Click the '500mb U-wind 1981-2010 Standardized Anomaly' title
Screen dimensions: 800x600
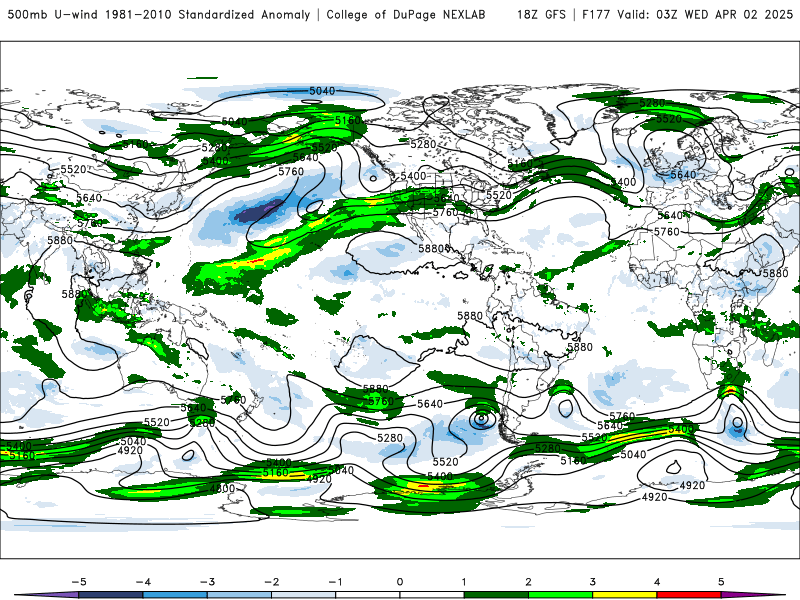click(x=158, y=15)
